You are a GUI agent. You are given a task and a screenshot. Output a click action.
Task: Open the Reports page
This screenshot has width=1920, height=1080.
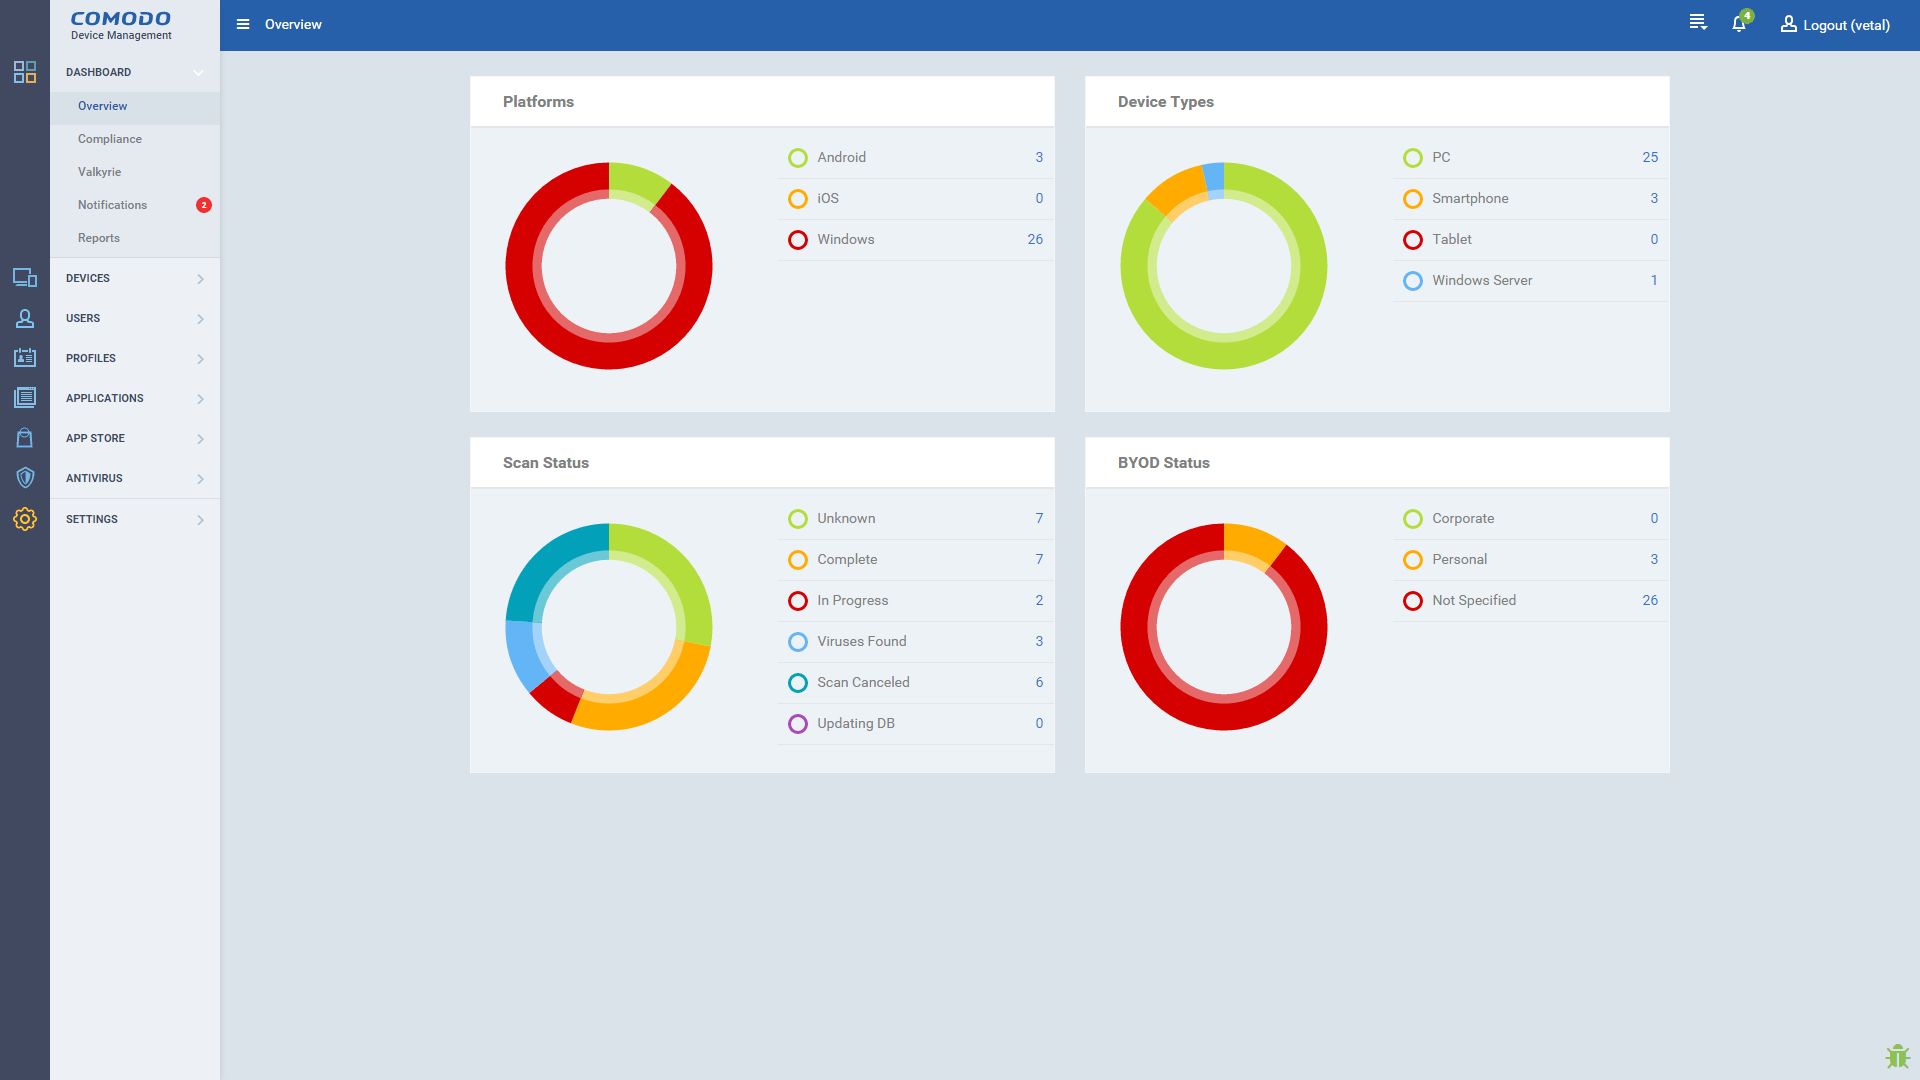99,237
